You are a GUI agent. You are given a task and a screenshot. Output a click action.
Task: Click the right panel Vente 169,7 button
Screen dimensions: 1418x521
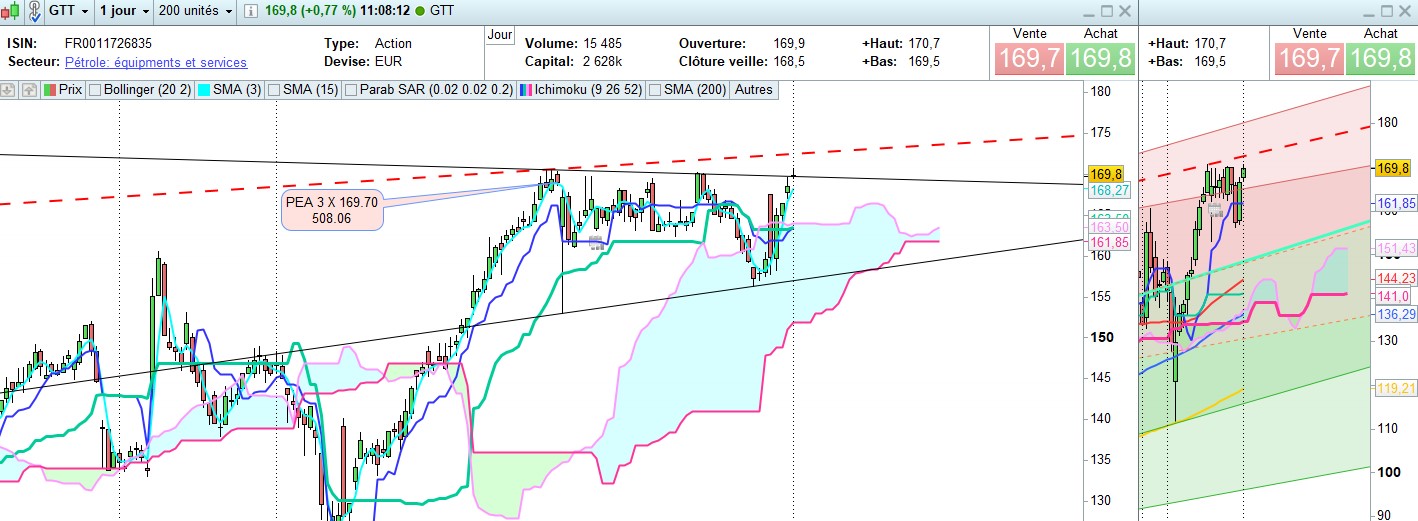[1310, 59]
